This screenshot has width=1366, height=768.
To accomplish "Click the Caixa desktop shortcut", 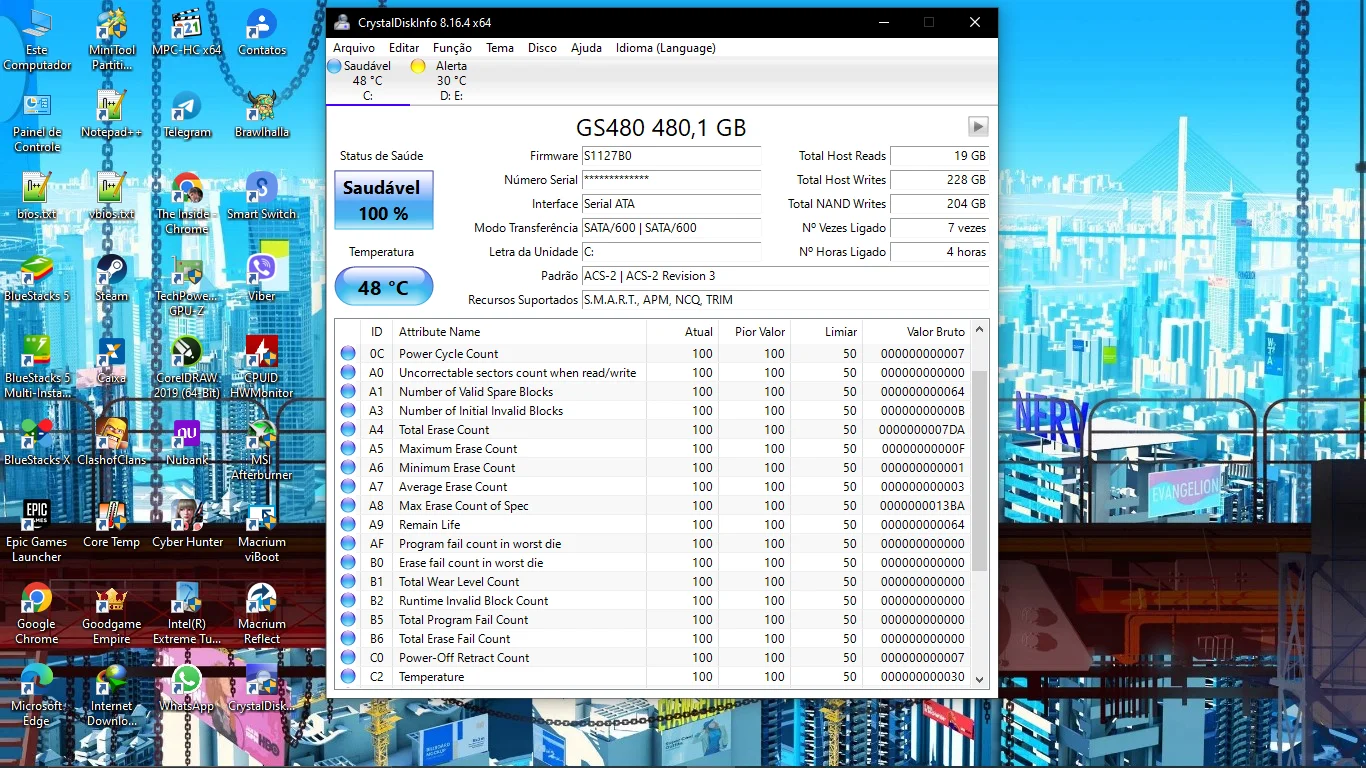I will (112, 360).
